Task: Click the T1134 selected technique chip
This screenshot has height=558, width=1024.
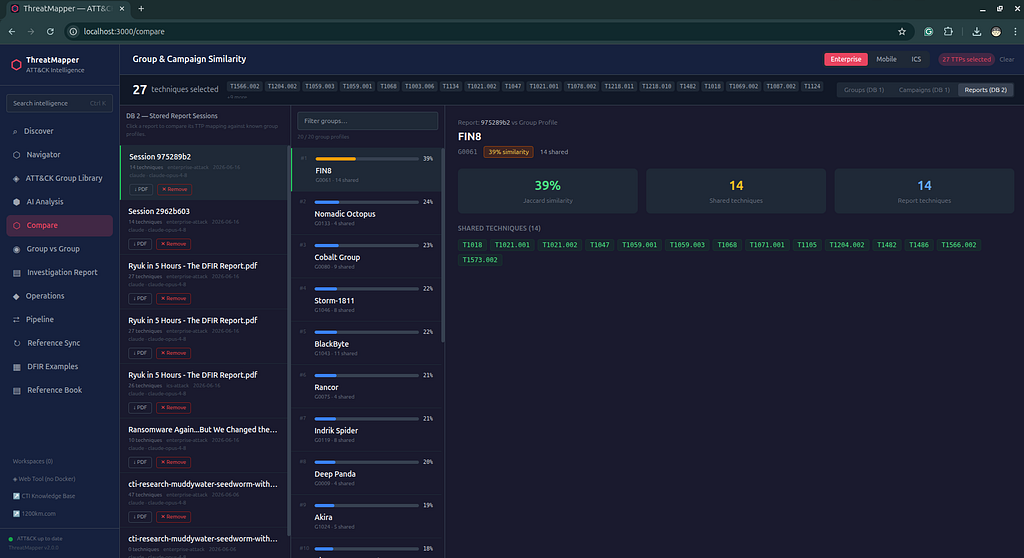Action: click(x=451, y=86)
